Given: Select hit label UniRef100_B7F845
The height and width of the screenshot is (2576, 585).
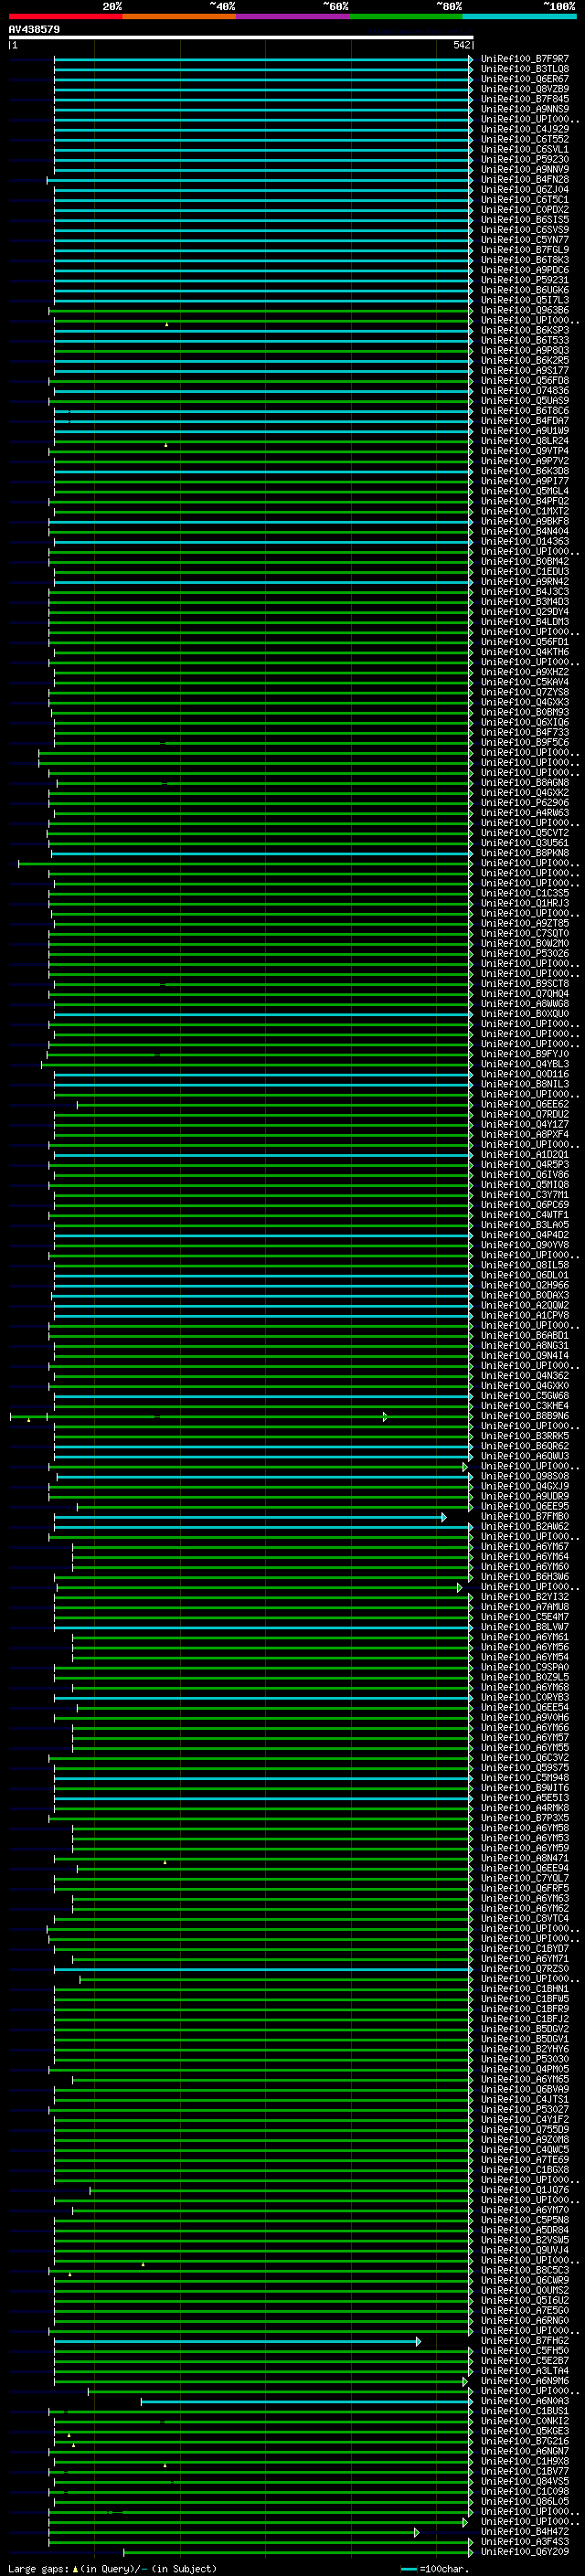Looking at the screenshot, I should click(x=525, y=99).
